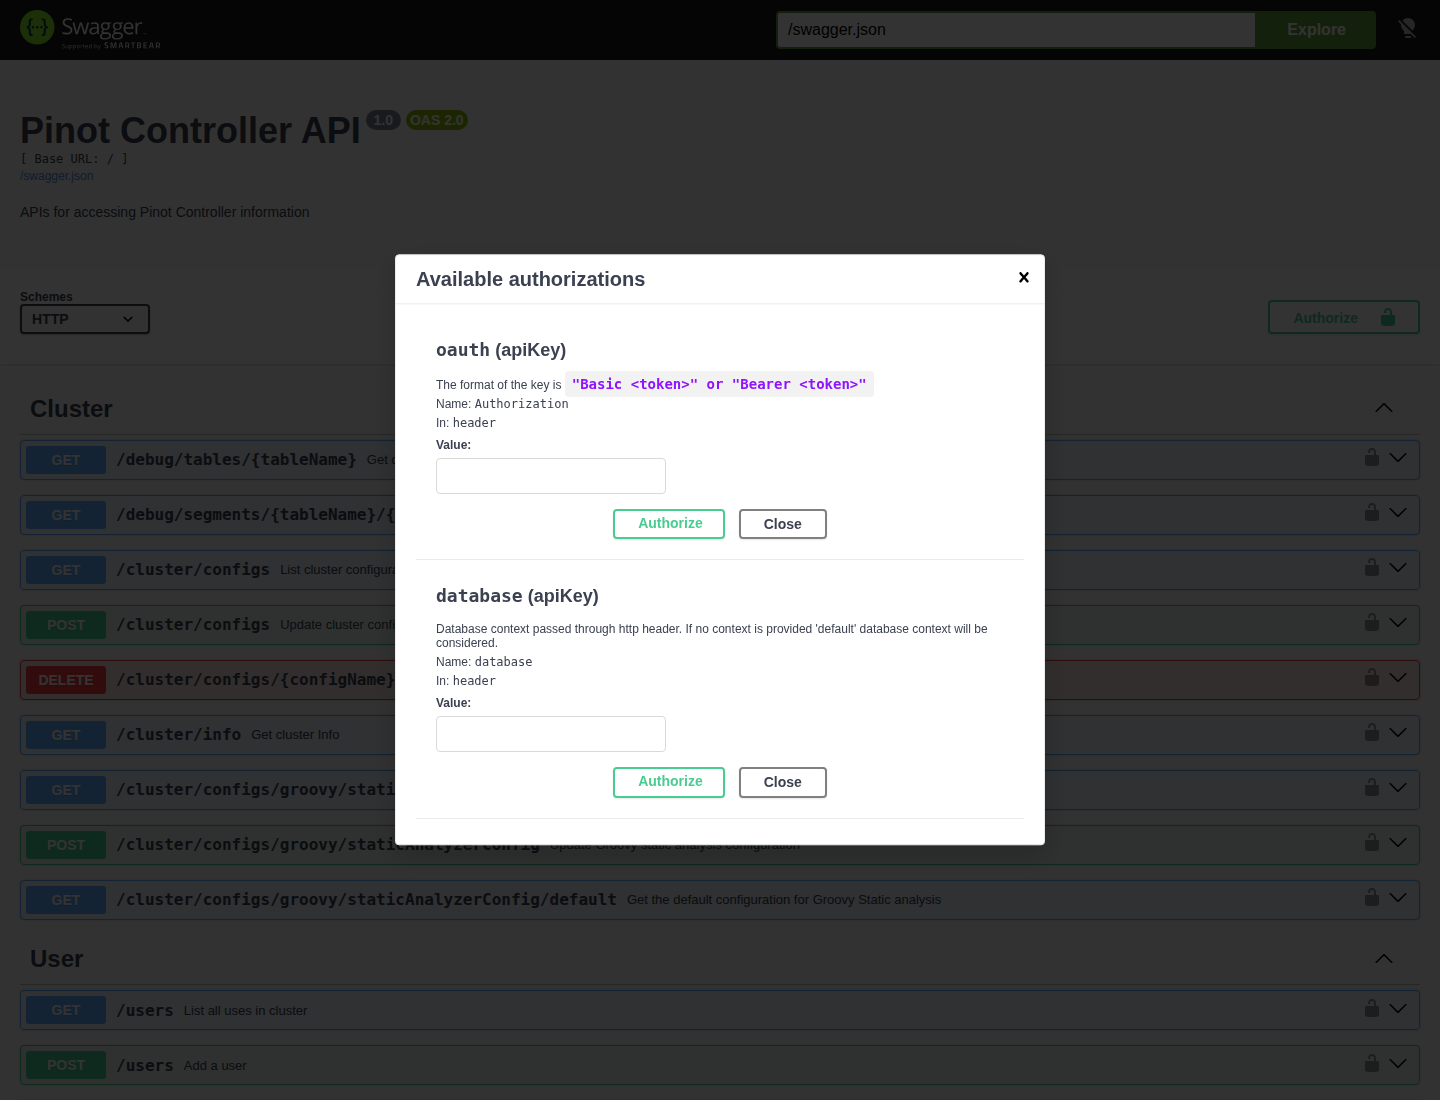The width and height of the screenshot is (1440, 1100).
Task: Expand POST /cluster/configs operation chevron
Action: 1398,623
